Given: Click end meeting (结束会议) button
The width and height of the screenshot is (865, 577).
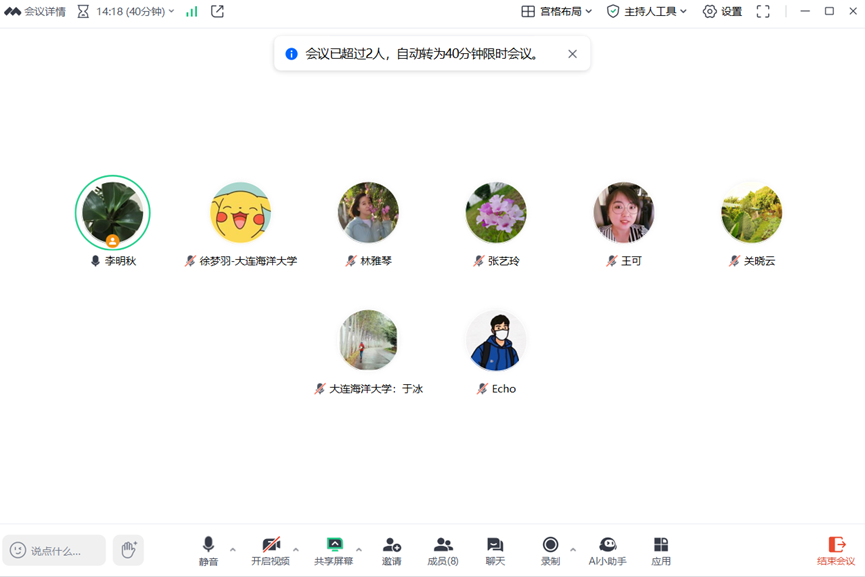Looking at the screenshot, I should 836,550.
